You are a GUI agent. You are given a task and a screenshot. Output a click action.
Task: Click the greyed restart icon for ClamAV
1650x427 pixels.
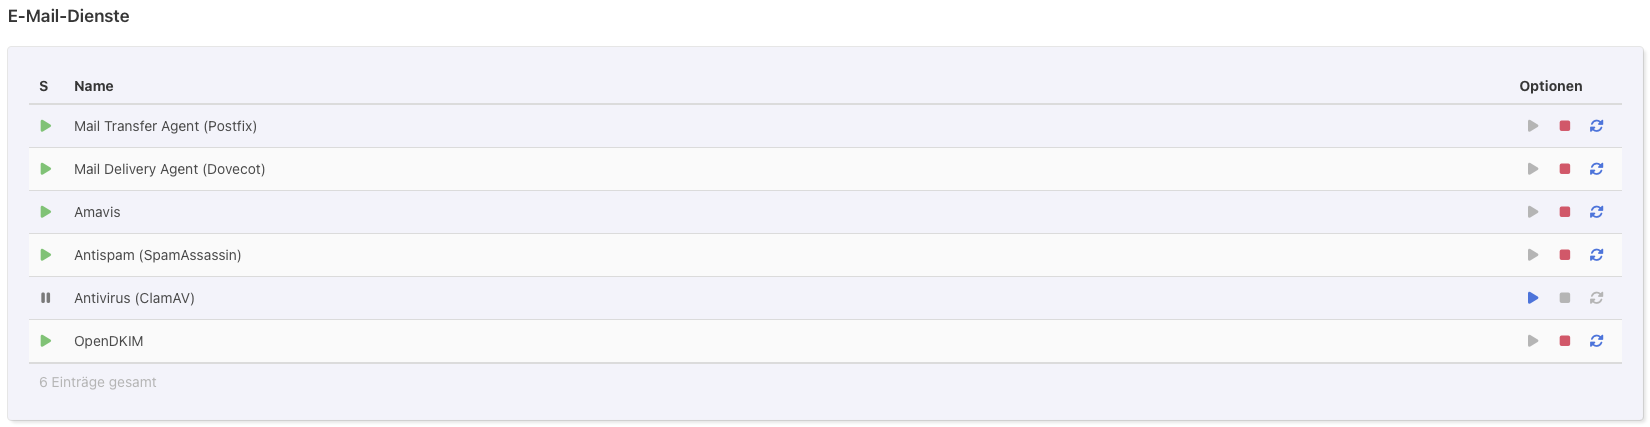coord(1597,298)
